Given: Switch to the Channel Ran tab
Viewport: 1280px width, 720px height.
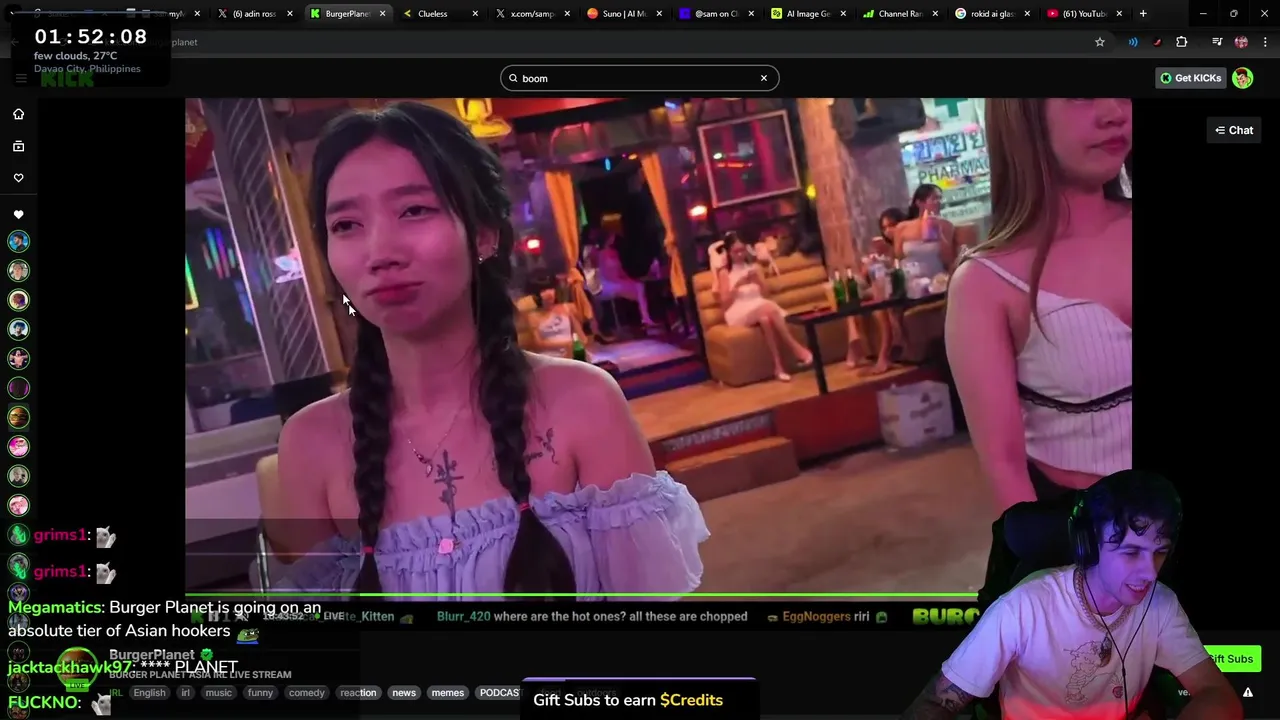Looking at the screenshot, I should click(898, 14).
